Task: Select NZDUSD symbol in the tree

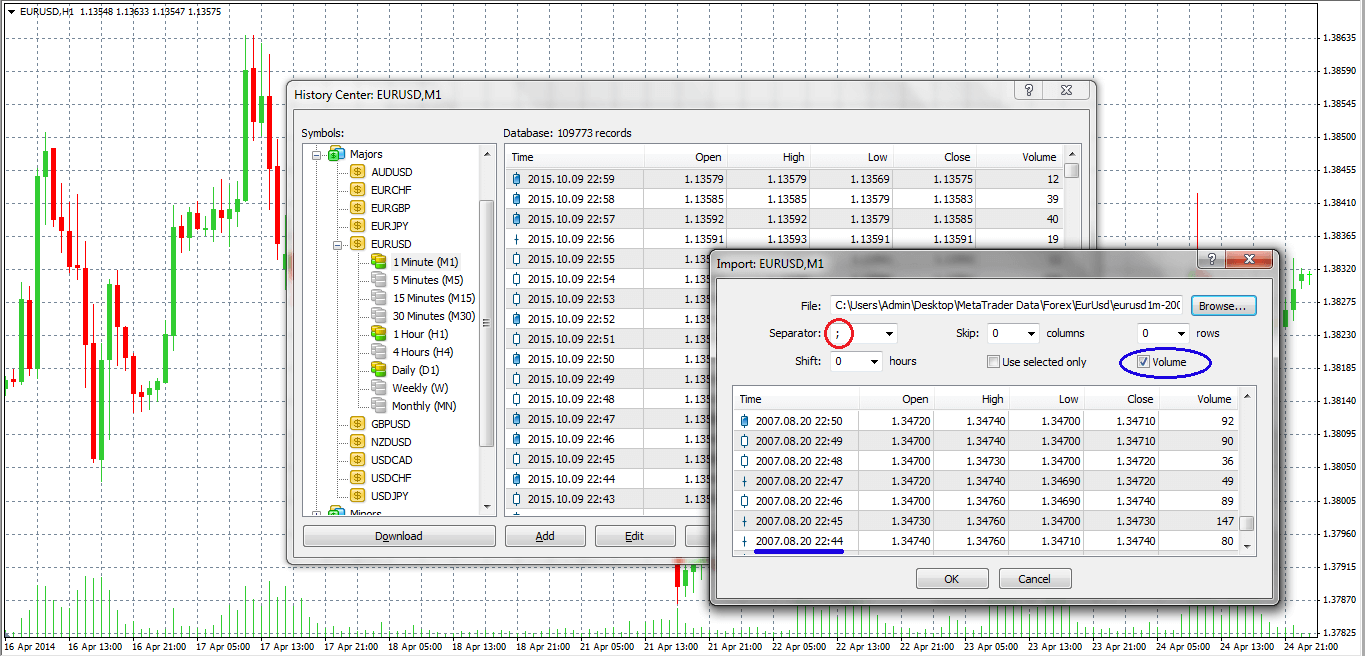Action: pos(391,442)
